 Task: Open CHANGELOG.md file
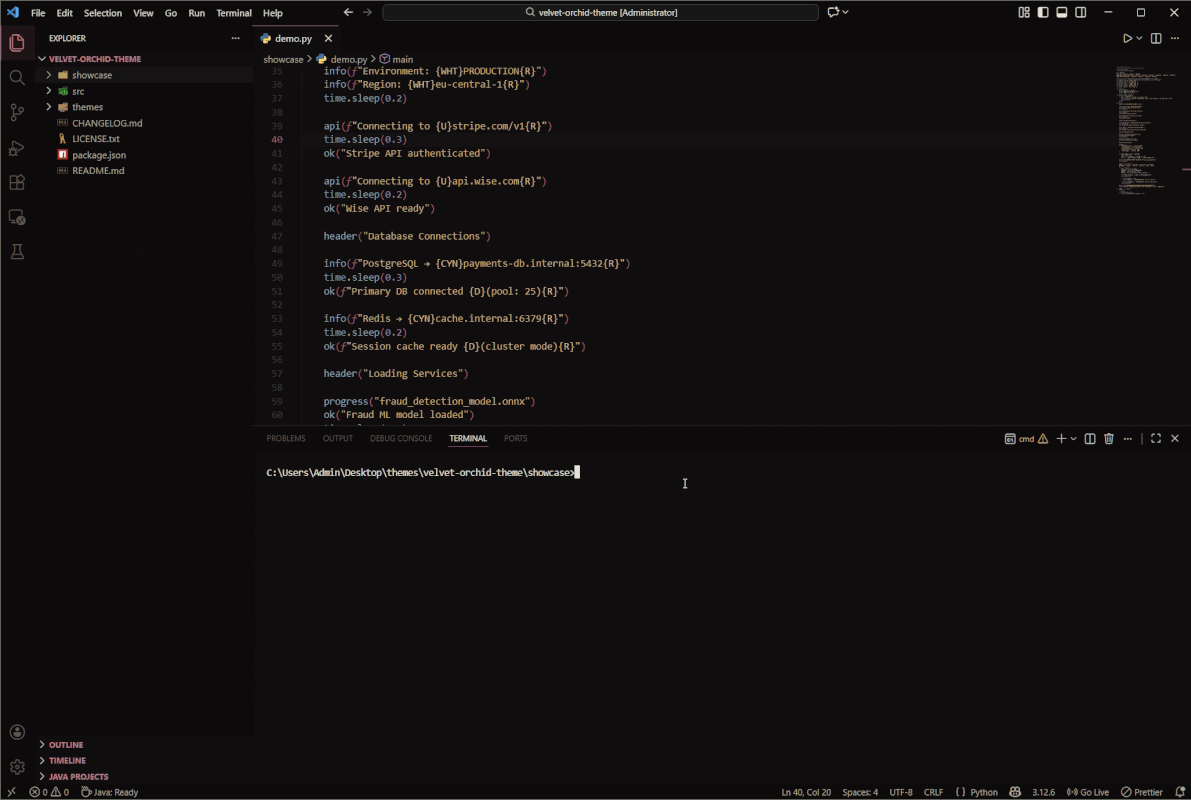tap(144, 122)
